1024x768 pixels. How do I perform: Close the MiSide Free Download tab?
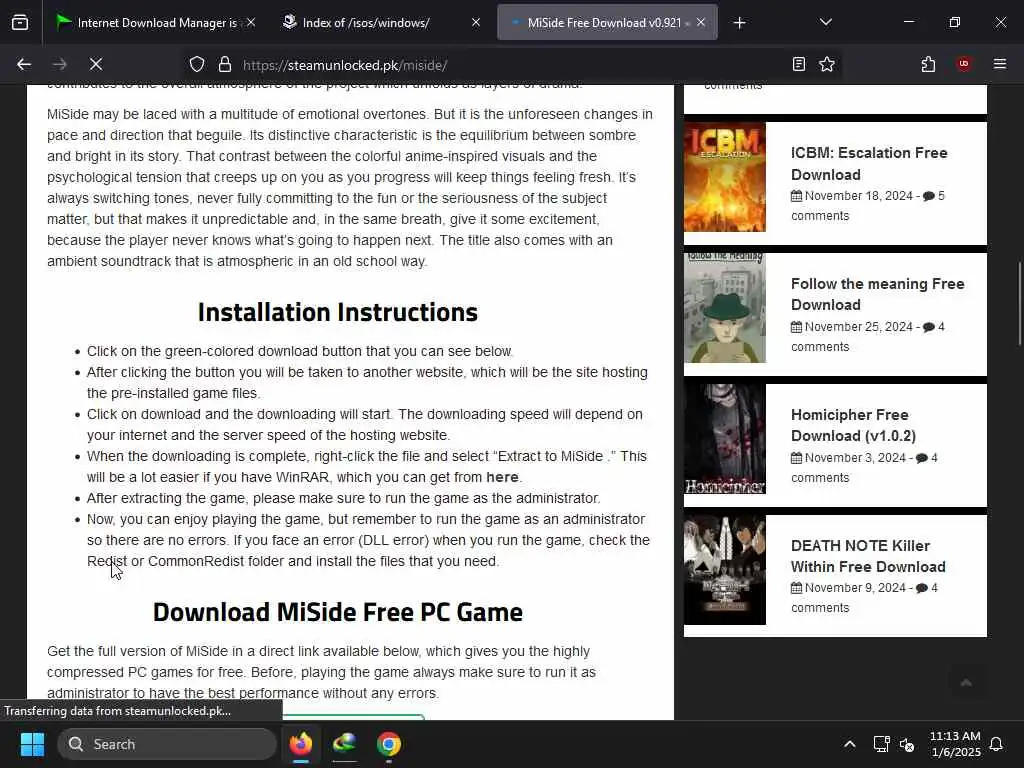pos(701,23)
